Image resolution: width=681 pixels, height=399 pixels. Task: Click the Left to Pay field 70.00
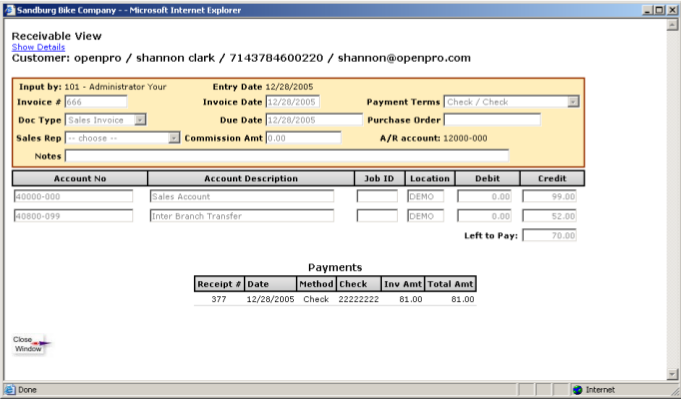tap(549, 235)
